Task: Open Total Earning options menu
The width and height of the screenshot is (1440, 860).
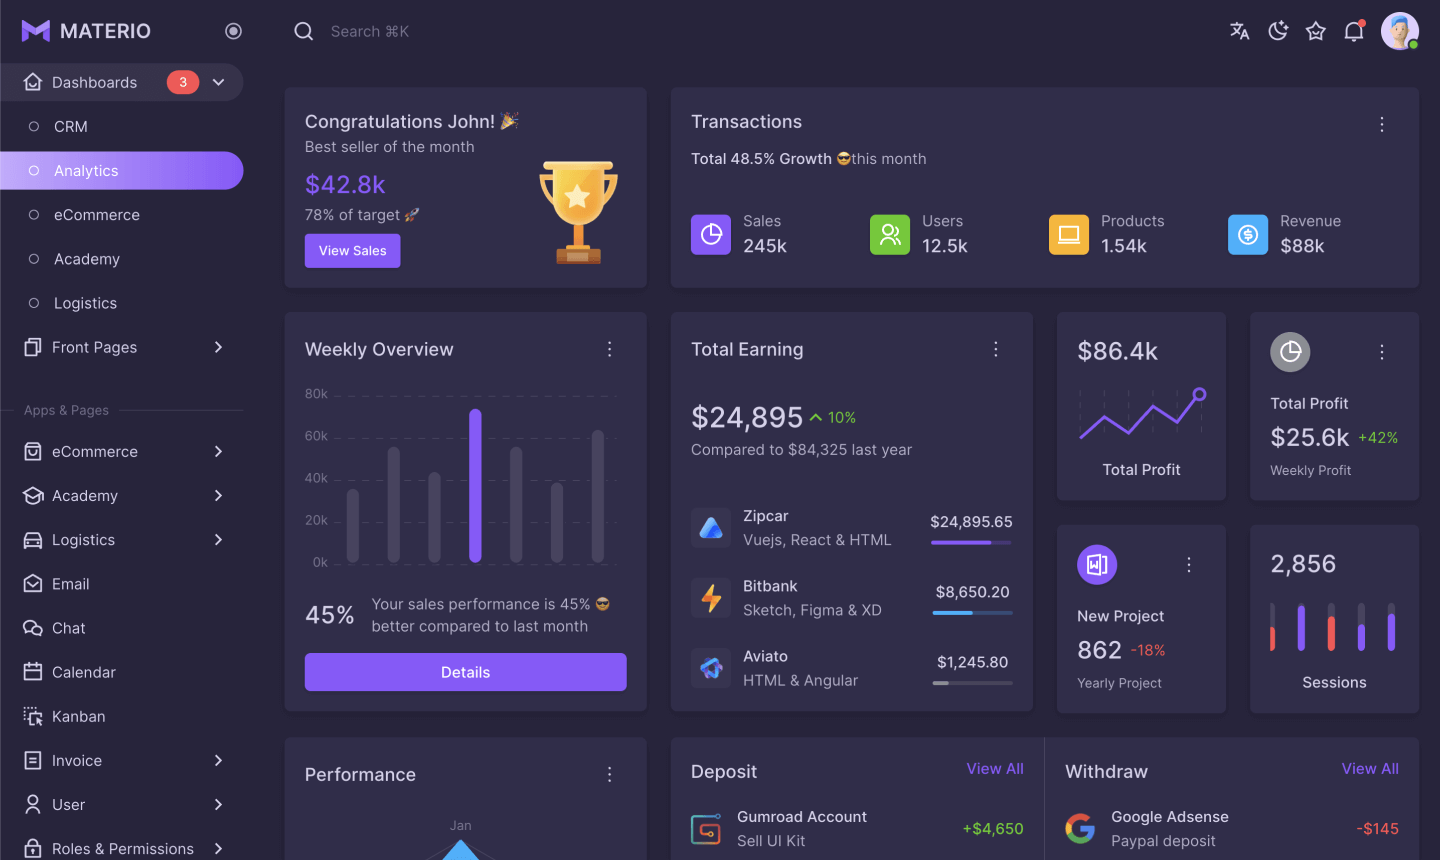Action: [x=995, y=349]
